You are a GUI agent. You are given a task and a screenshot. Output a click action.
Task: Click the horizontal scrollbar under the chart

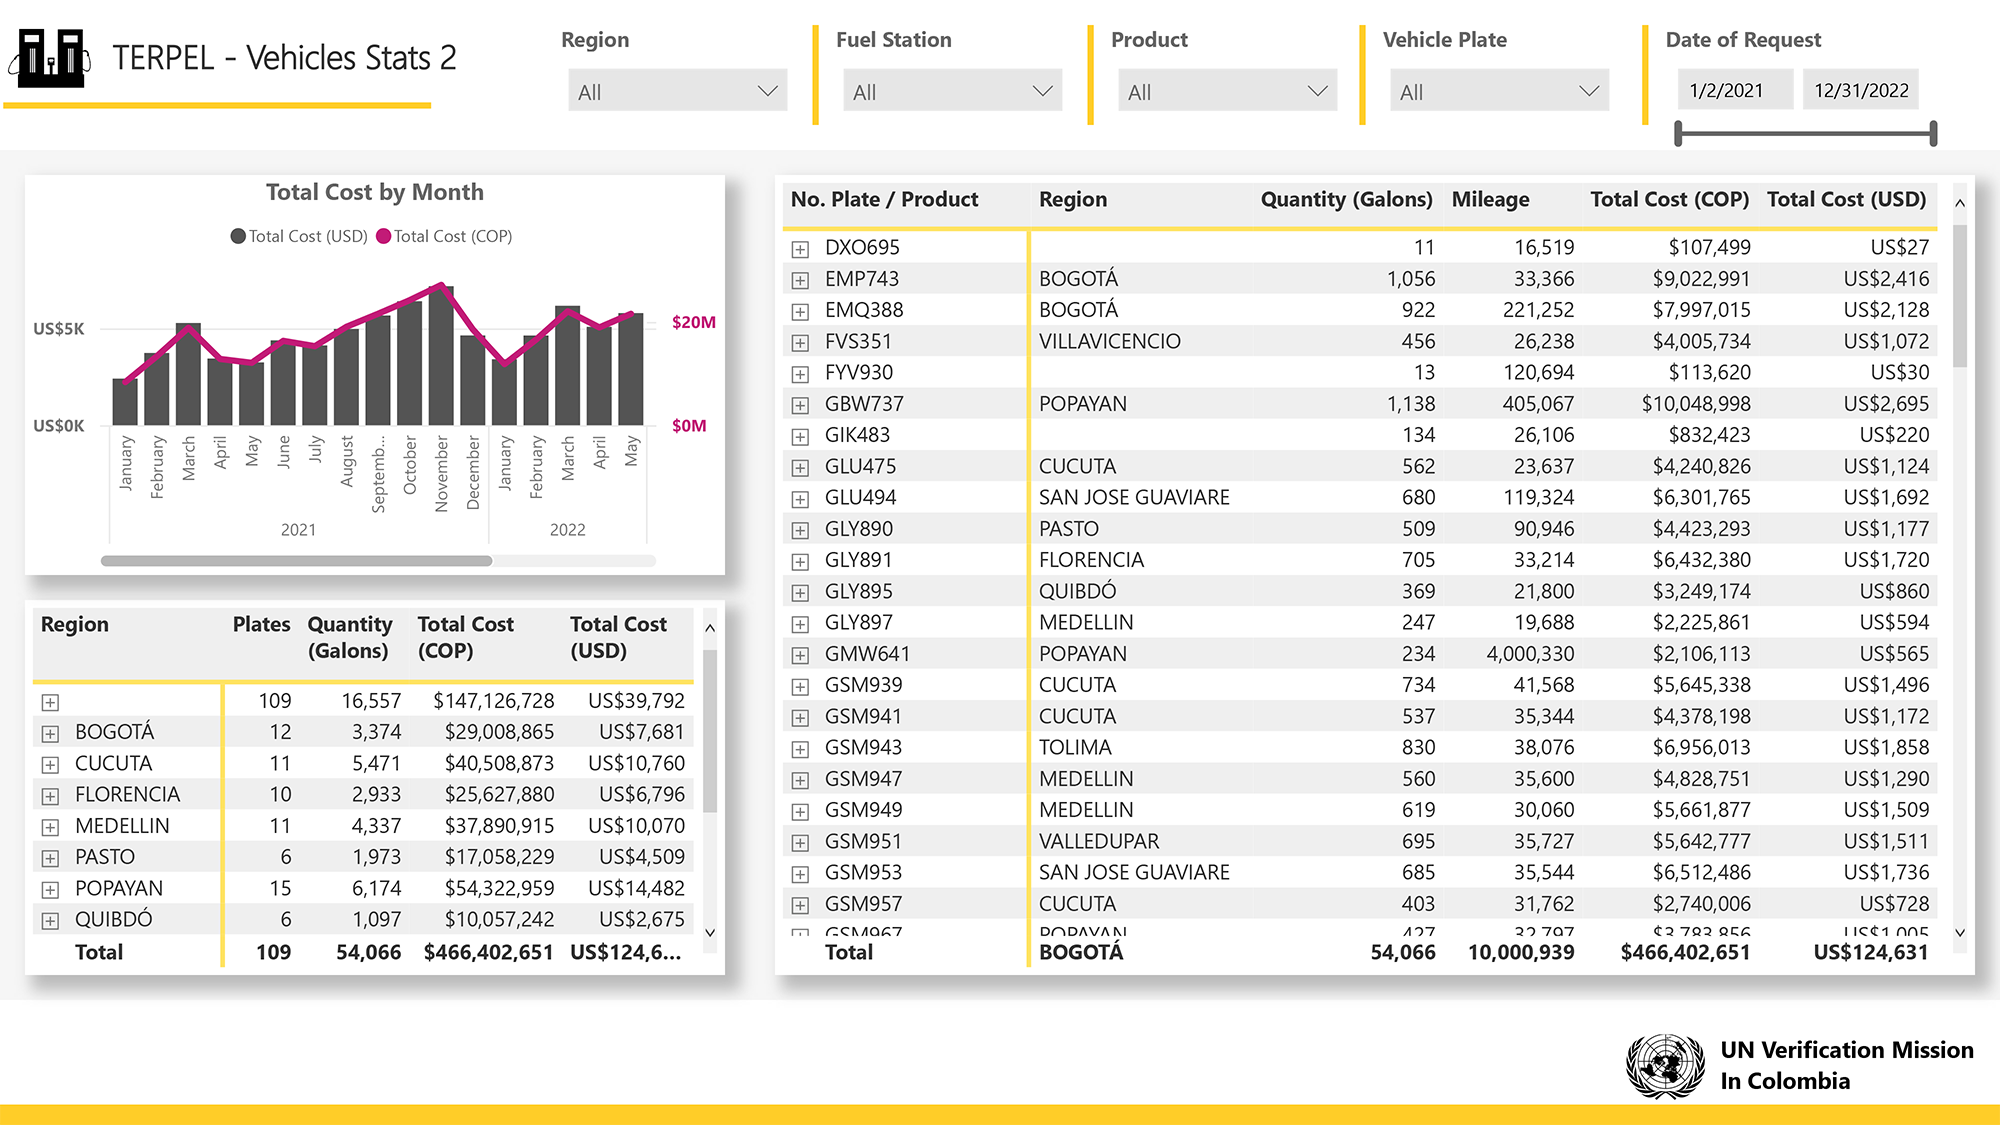click(x=296, y=561)
